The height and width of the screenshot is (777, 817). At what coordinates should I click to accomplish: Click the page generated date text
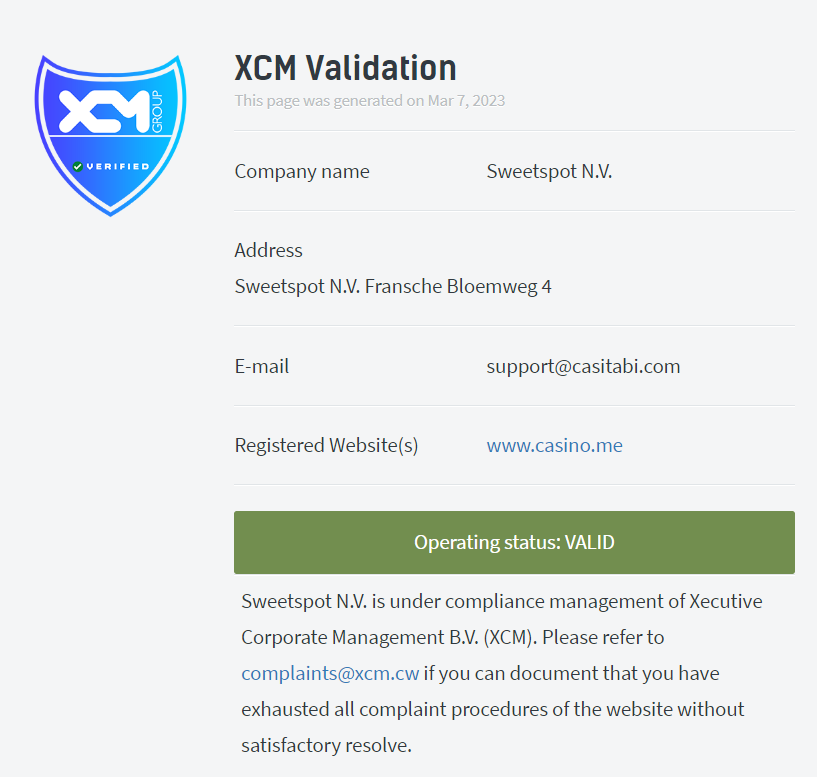coord(369,101)
